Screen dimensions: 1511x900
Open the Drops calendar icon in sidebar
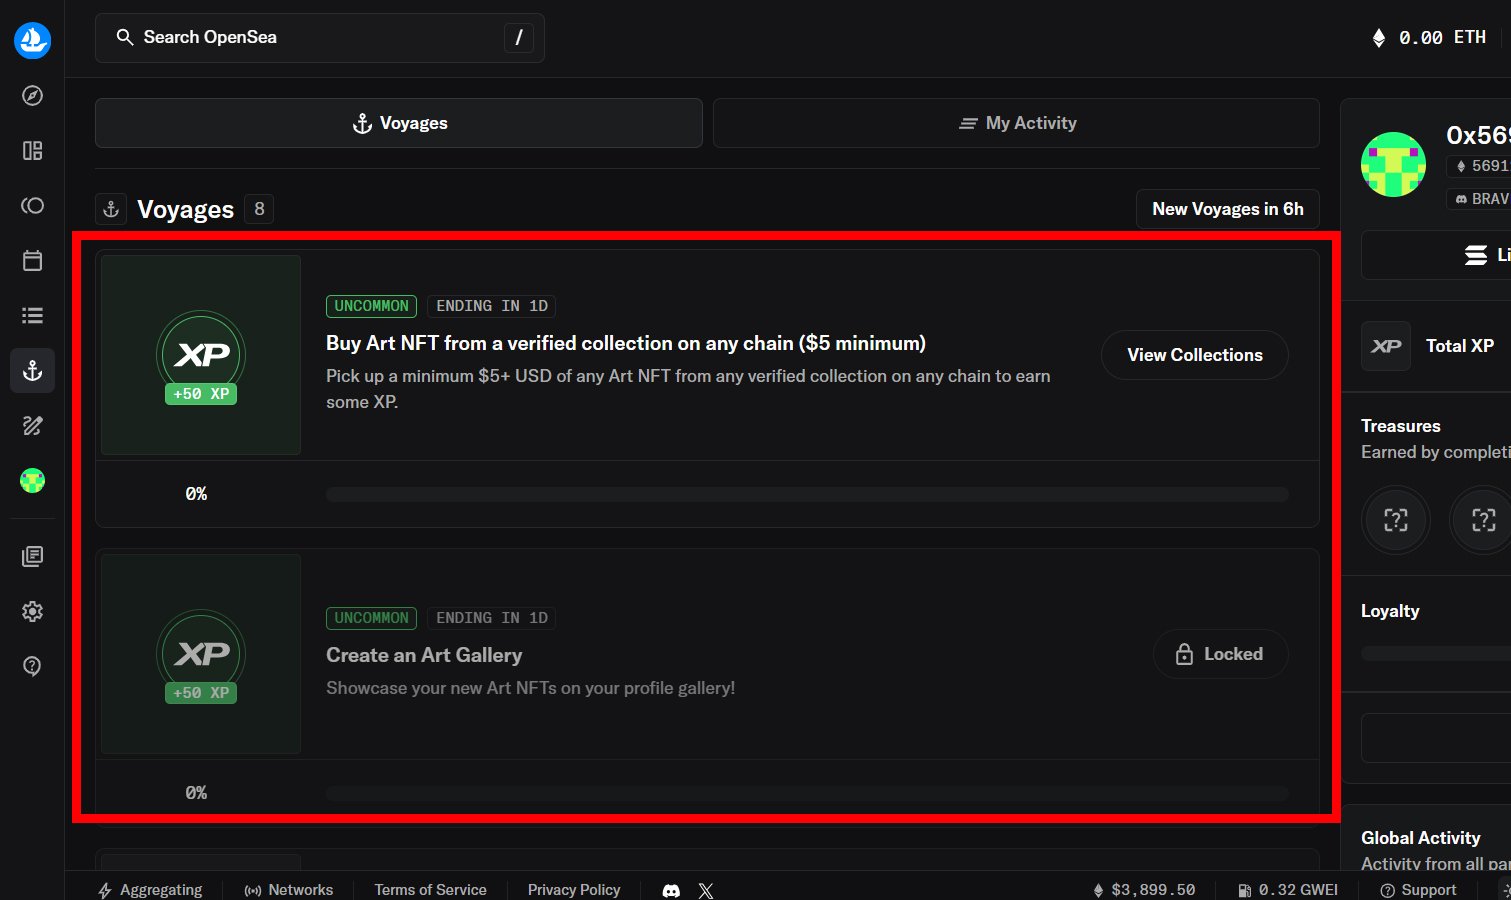(32, 261)
